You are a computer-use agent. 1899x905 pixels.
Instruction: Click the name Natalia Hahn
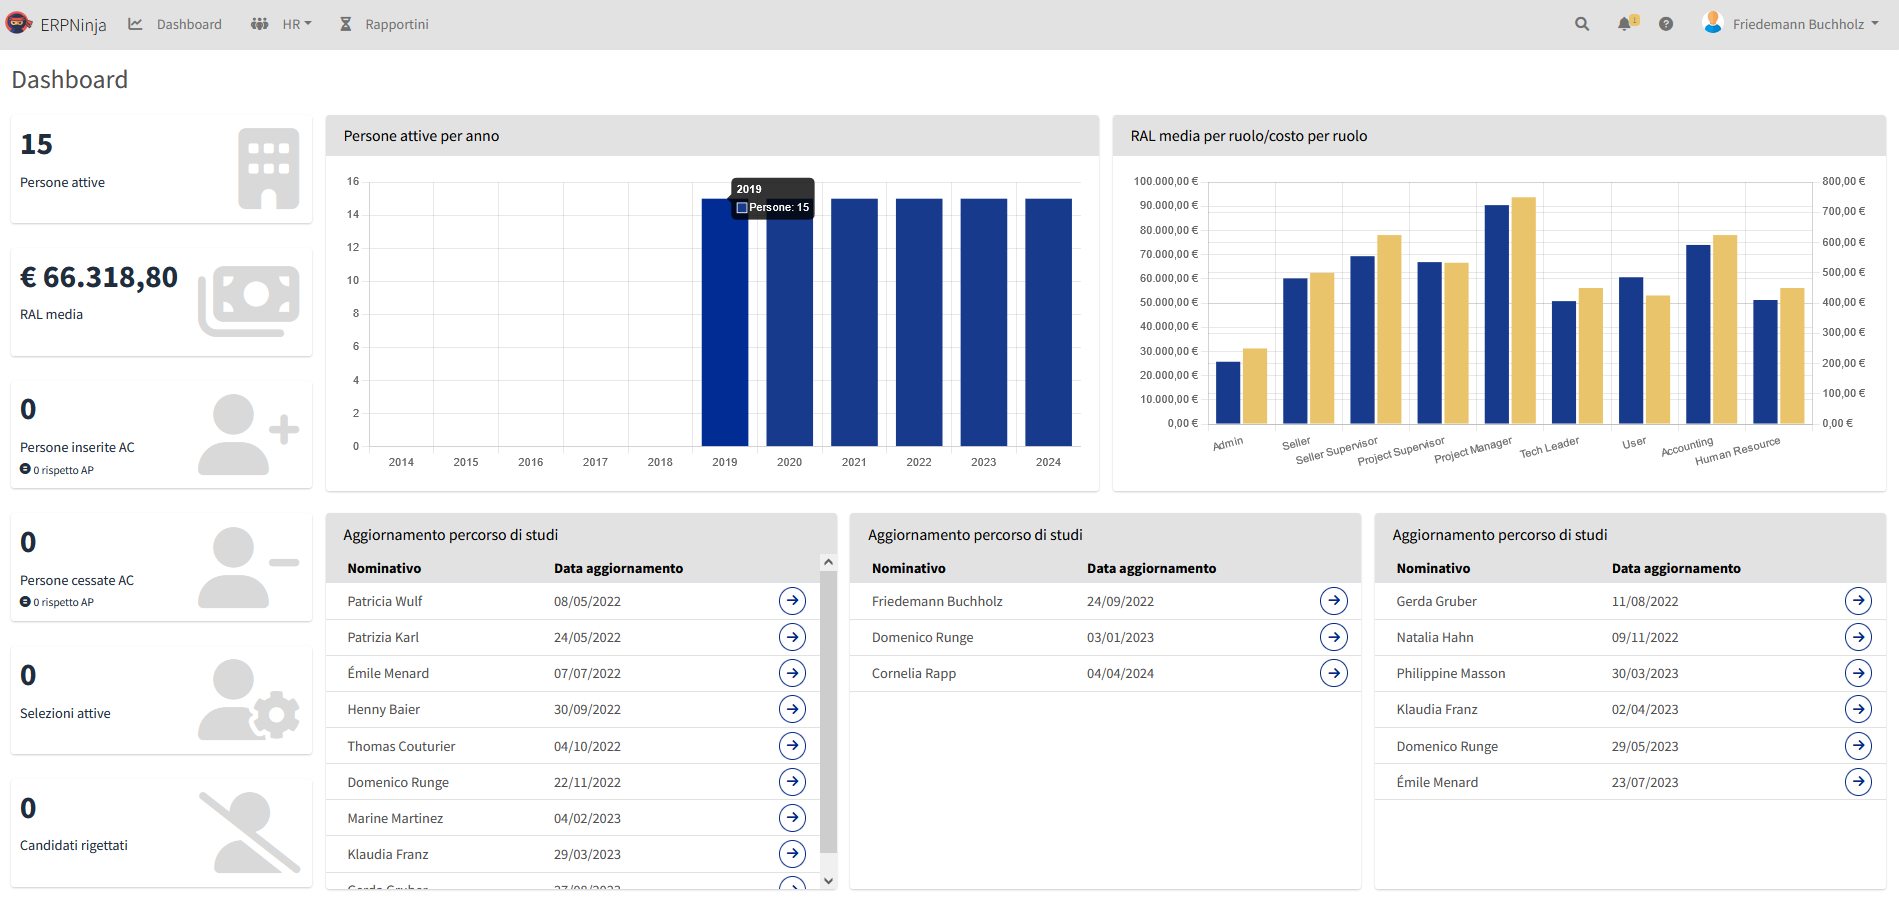tap(1435, 637)
